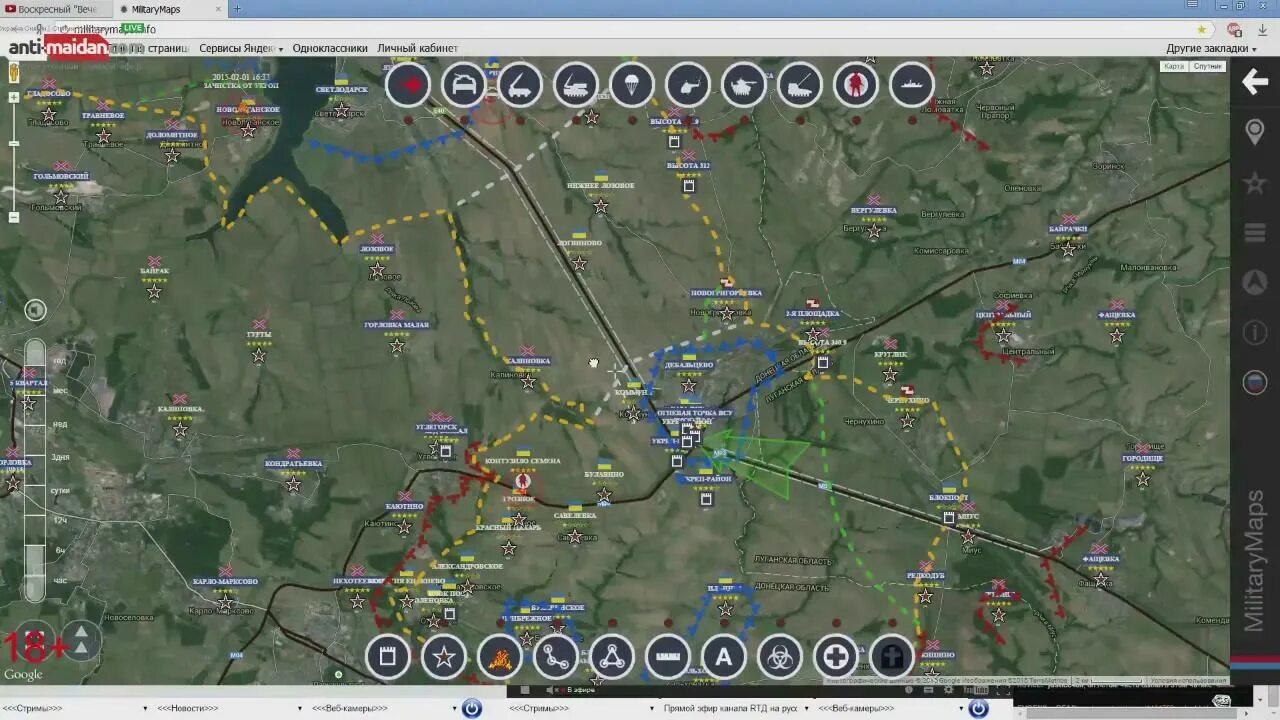Image resolution: width=1280 pixels, height=720 pixels.
Task: Click the back arrow in sidebar
Action: [x=1255, y=82]
